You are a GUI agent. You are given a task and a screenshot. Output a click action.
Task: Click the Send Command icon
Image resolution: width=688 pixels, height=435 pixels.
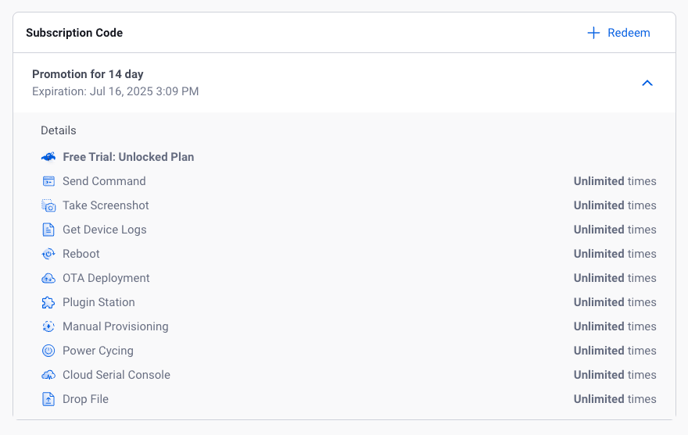[x=48, y=181]
